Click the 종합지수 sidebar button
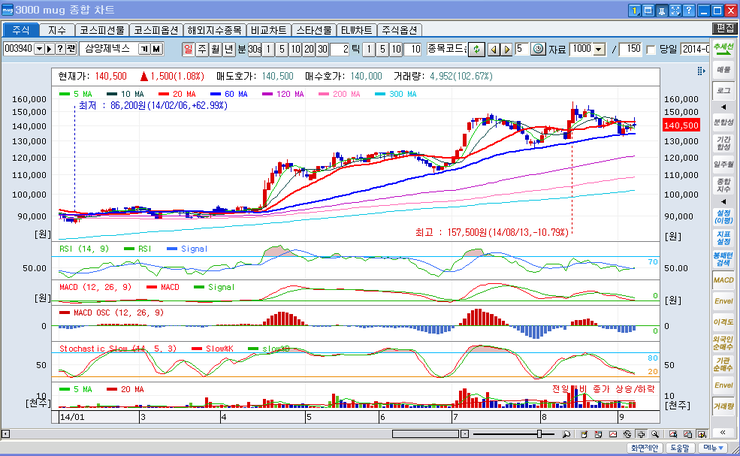 [x=723, y=185]
